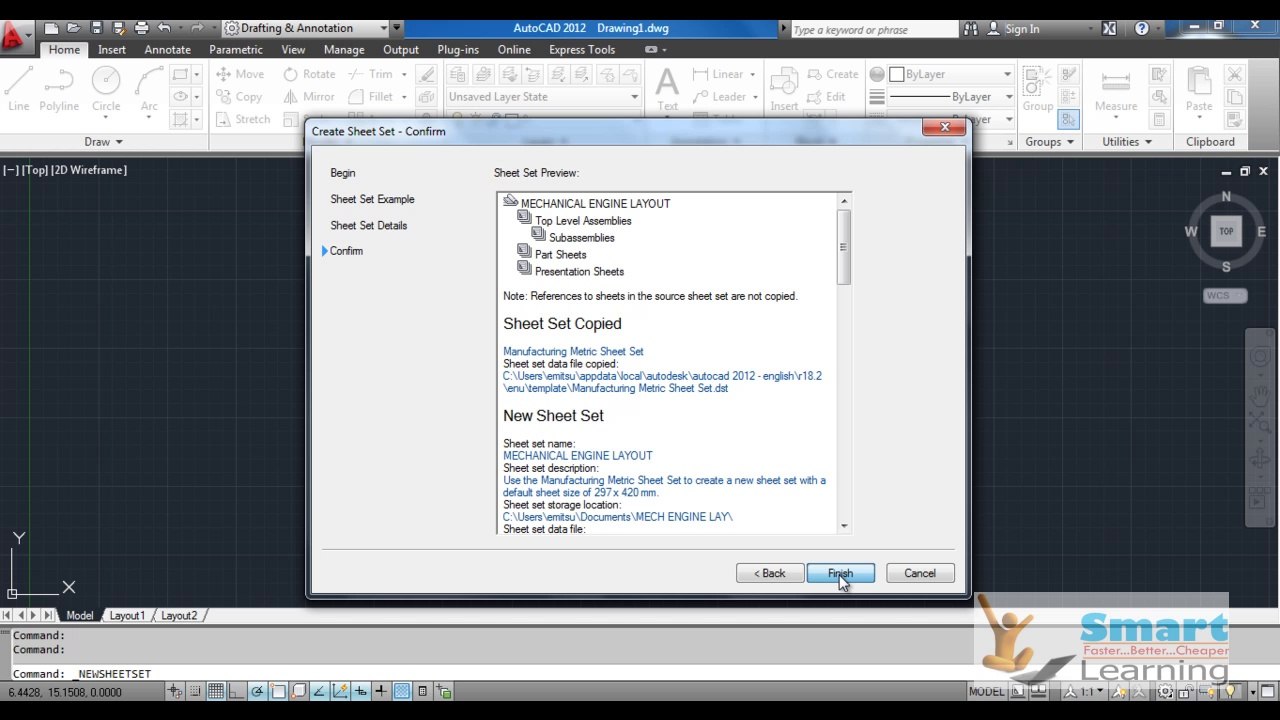The height and width of the screenshot is (720, 1280).
Task: Click the New file icon in quick access
Action: click(51, 28)
